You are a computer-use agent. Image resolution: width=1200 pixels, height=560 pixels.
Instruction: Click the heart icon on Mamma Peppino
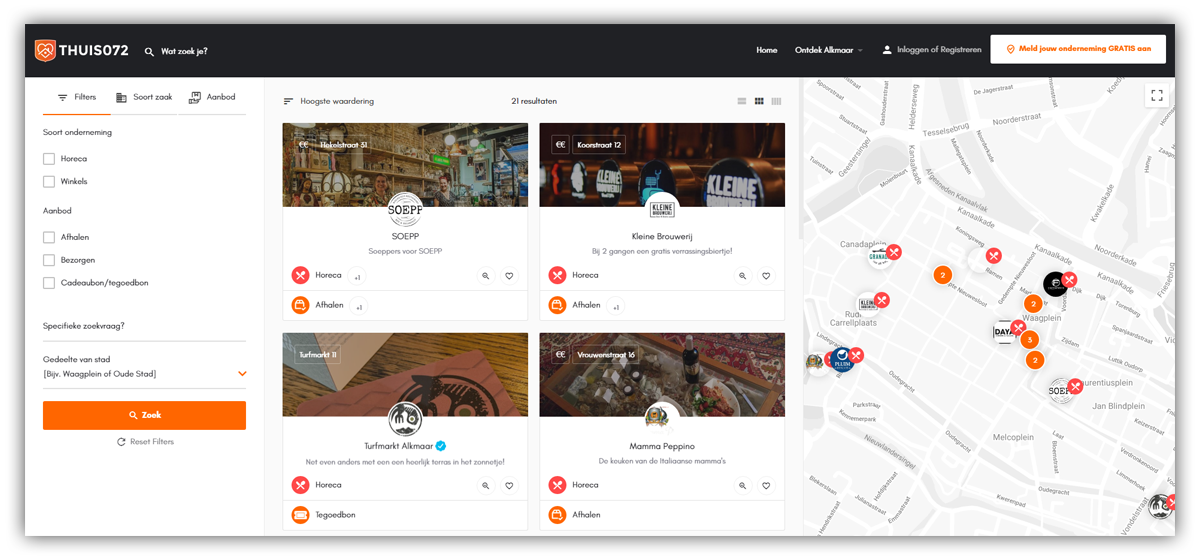pos(766,486)
